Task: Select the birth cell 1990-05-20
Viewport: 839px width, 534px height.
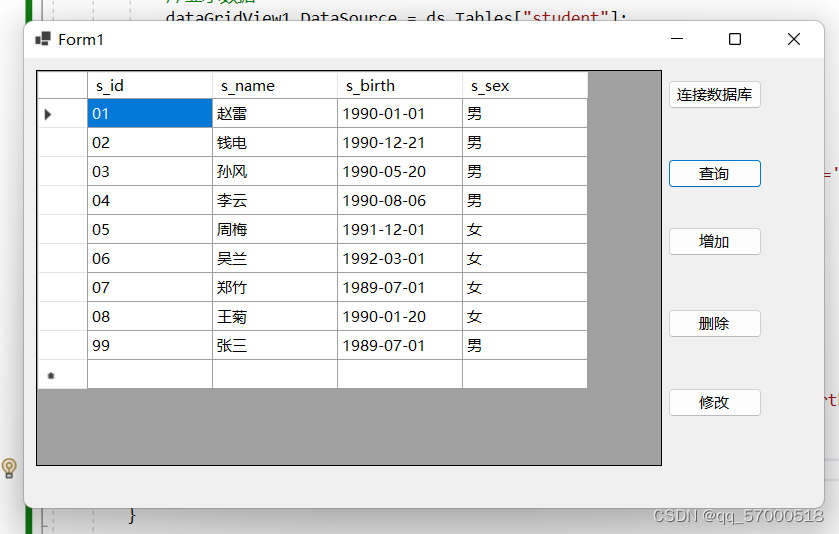Action: 400,171
